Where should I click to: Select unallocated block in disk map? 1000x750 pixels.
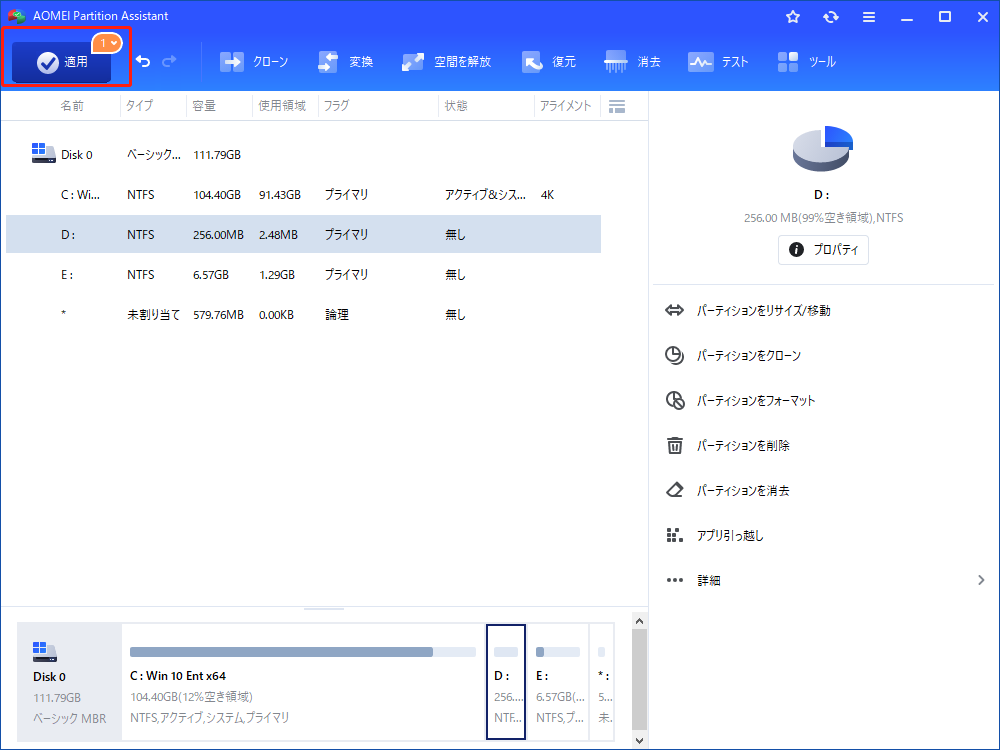click(x=602, y=682)
